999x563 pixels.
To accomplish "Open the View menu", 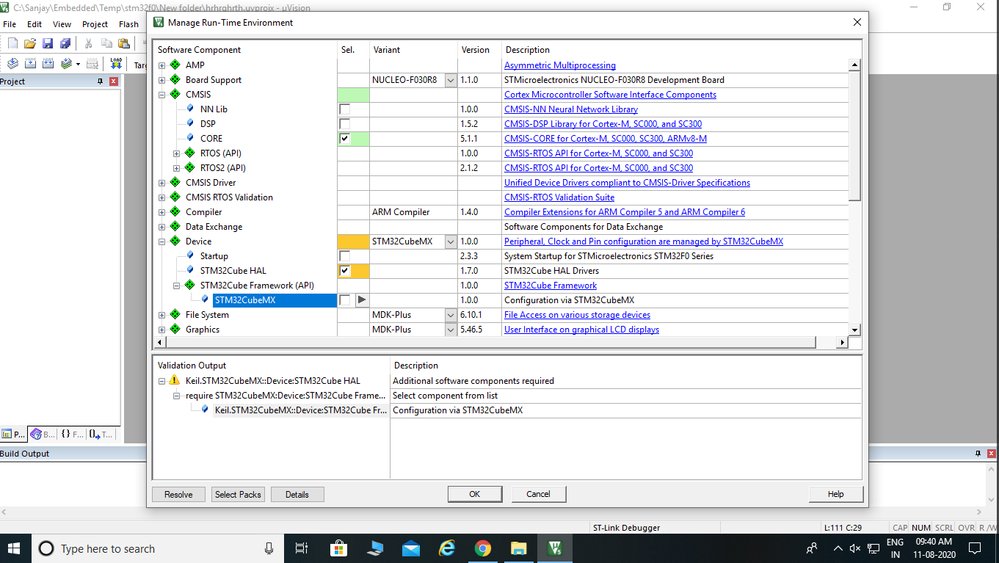I will (62, 24).
